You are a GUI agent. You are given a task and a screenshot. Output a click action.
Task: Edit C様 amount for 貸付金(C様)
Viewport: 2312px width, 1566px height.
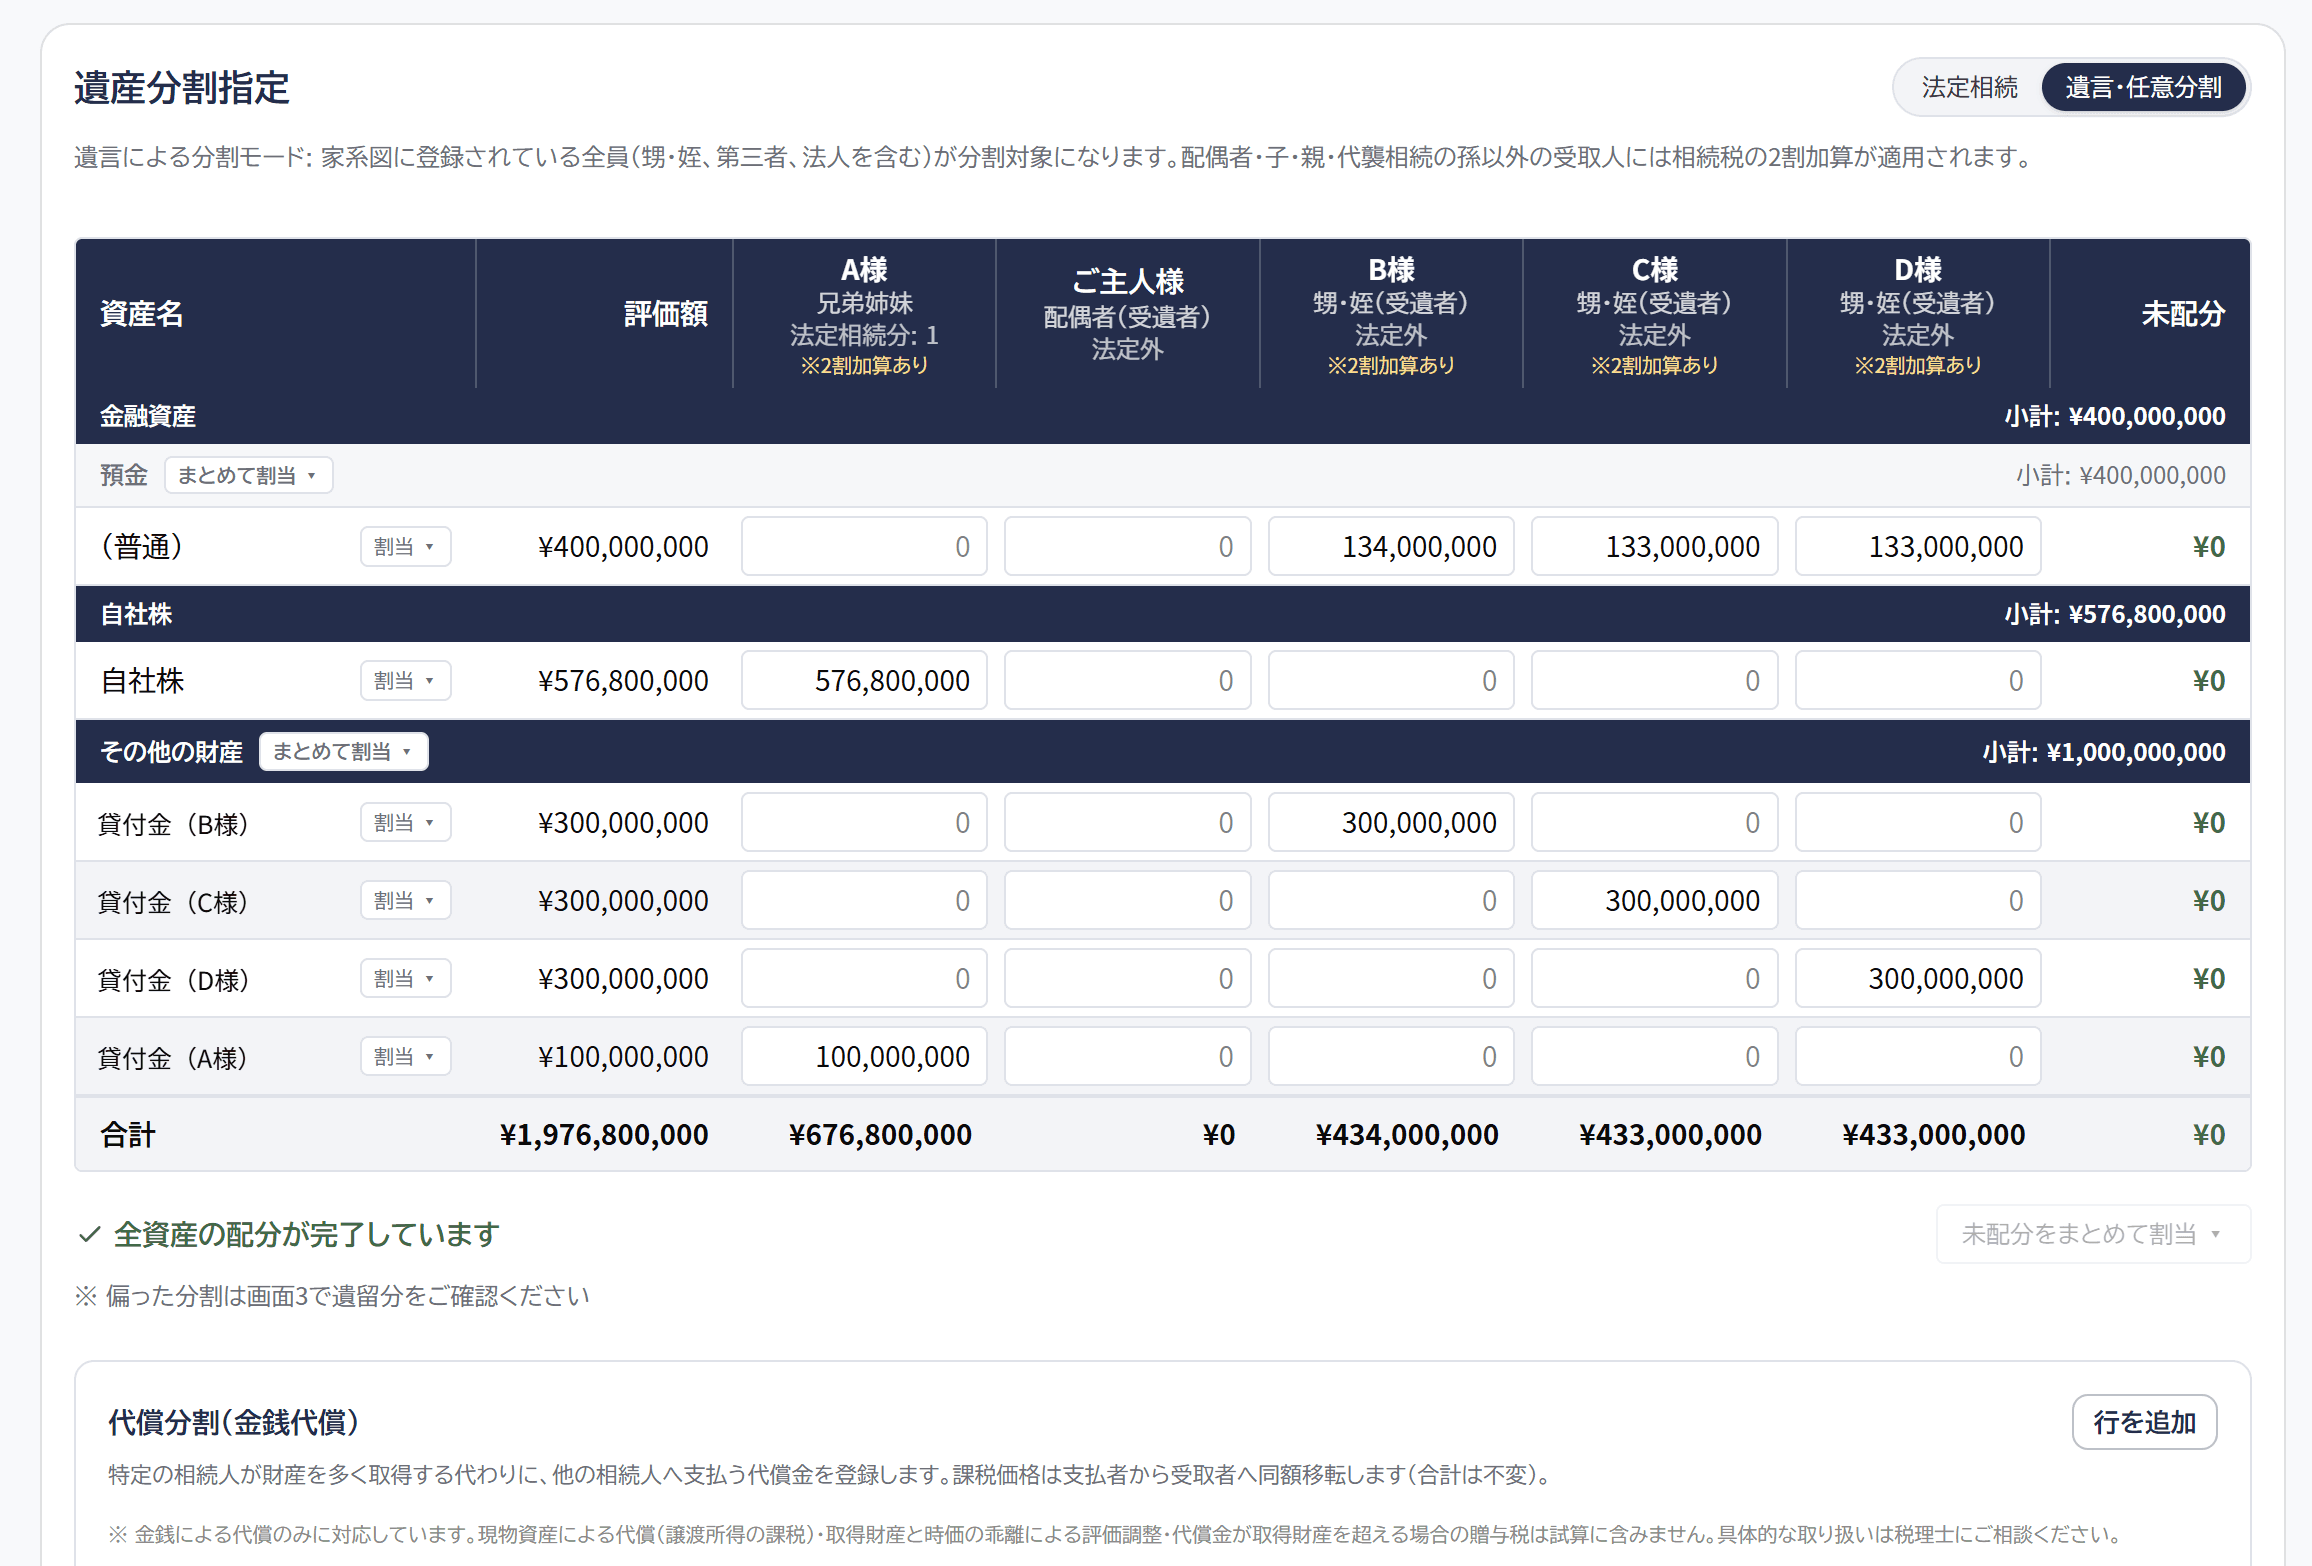pyautogui.click(x=1654, y=901)
